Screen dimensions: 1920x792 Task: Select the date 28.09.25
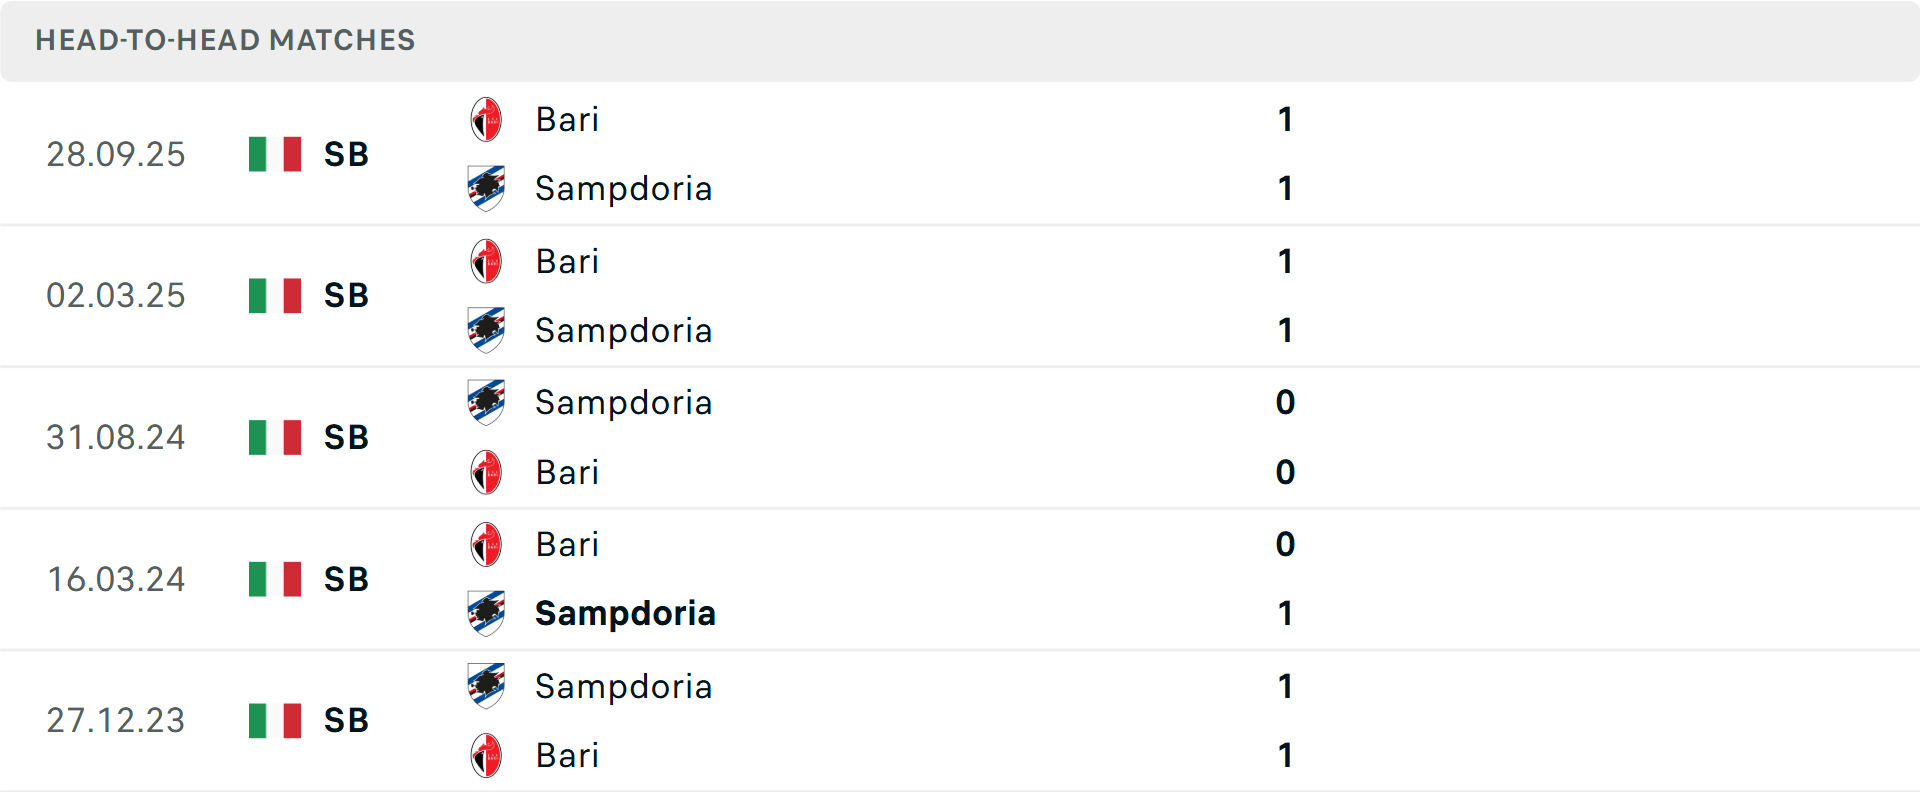[x=116, y=154]
